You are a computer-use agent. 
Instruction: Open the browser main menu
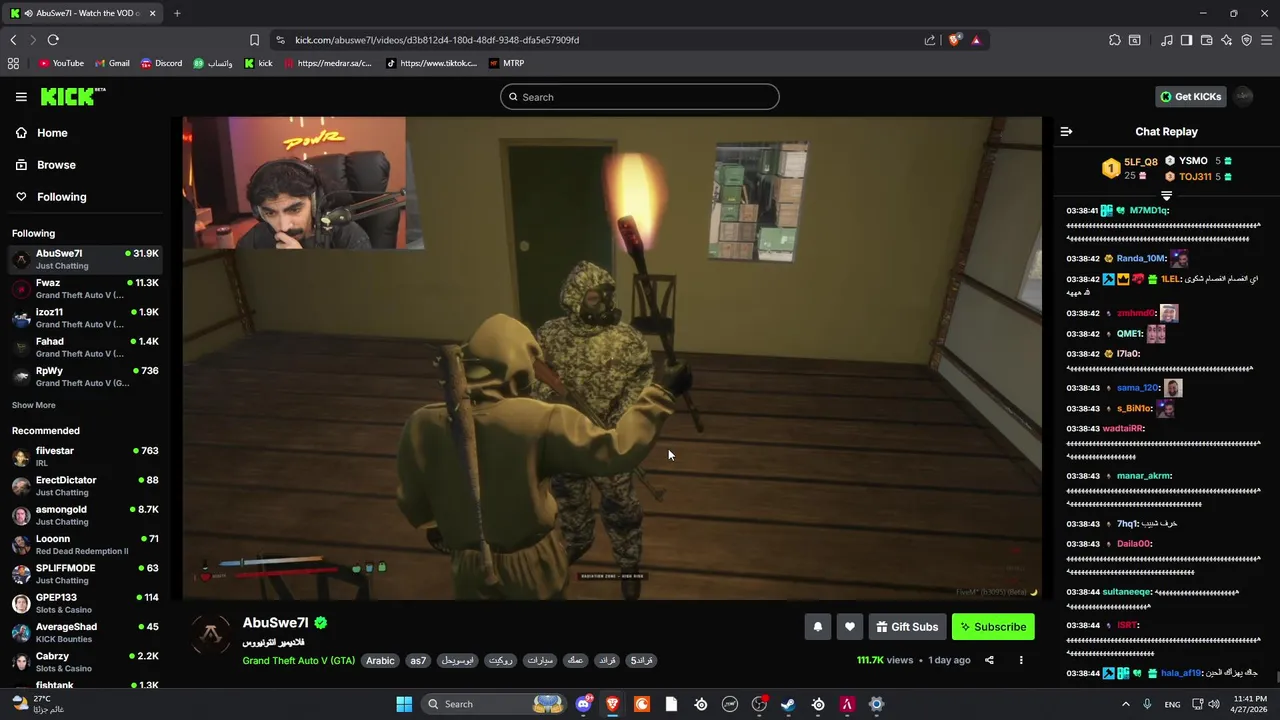pos(1268,40)
